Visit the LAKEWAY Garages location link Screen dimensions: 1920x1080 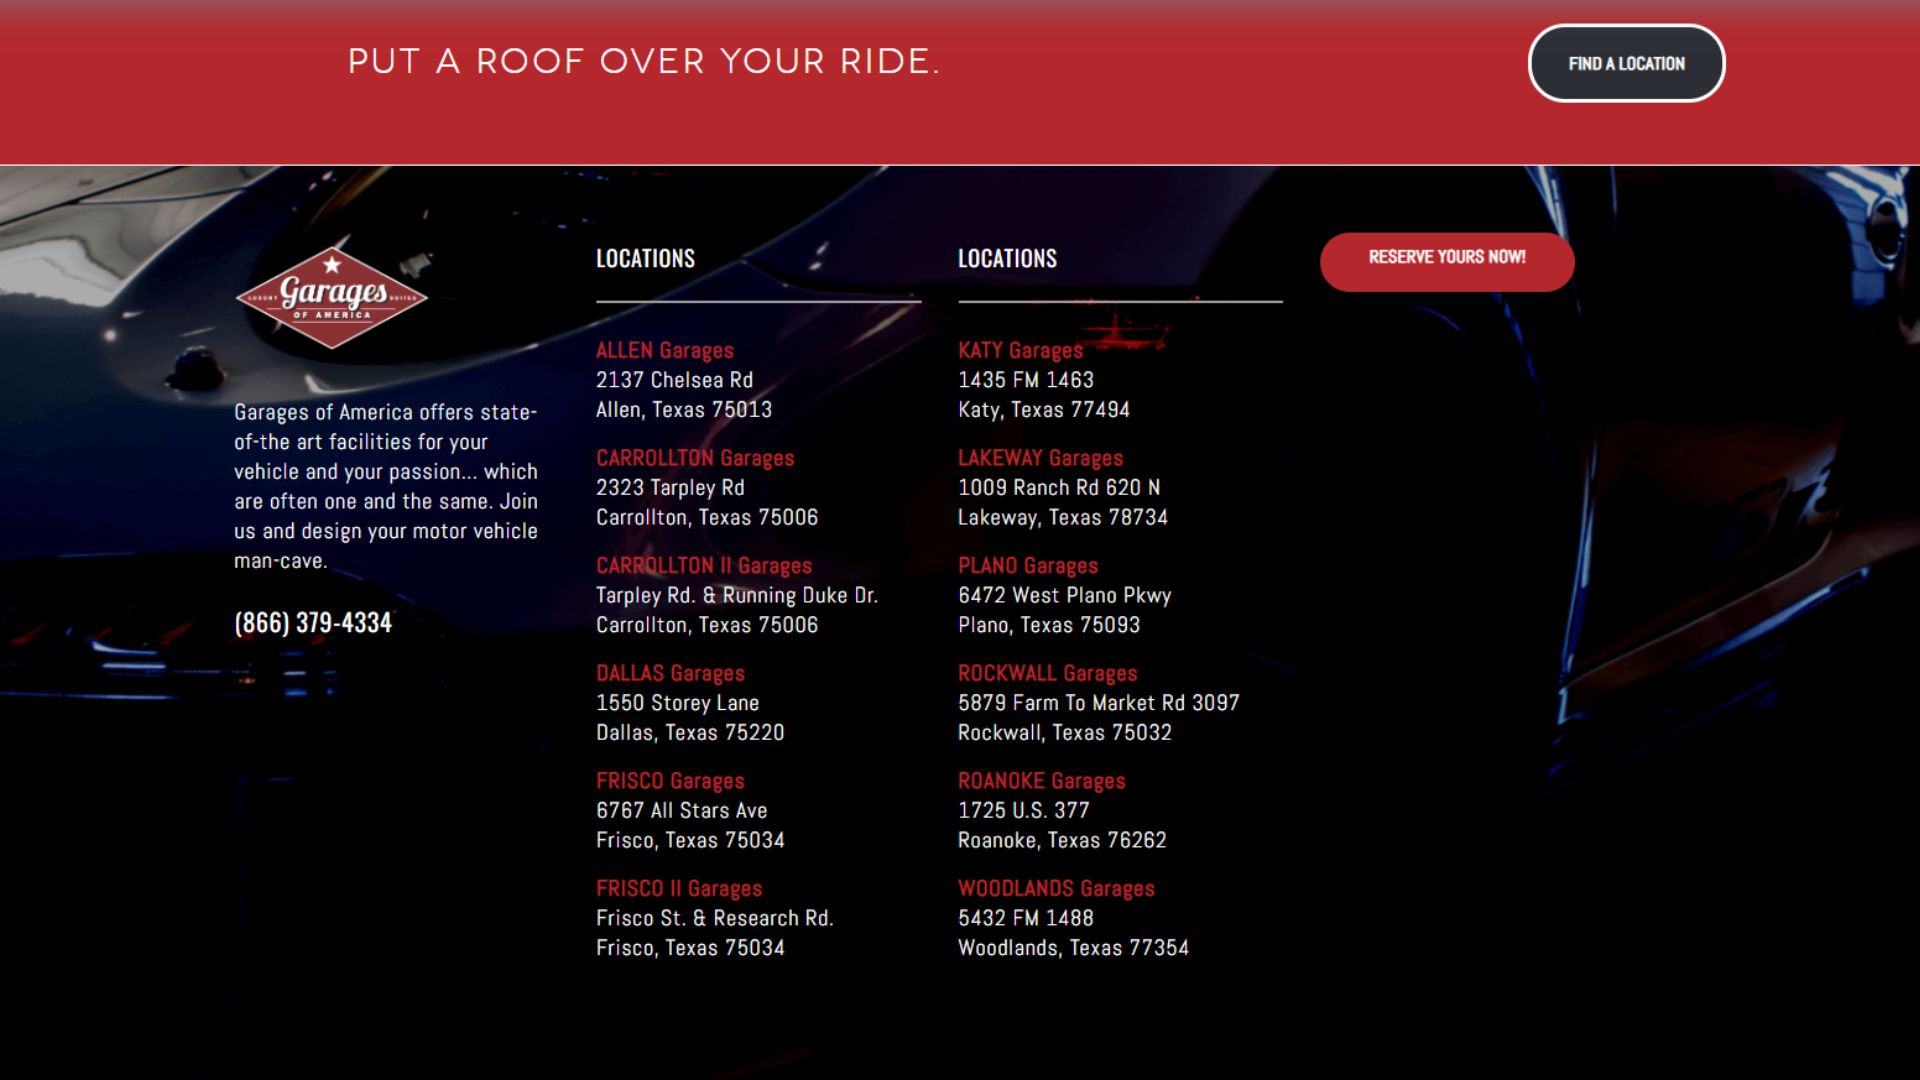point(1040,458)
